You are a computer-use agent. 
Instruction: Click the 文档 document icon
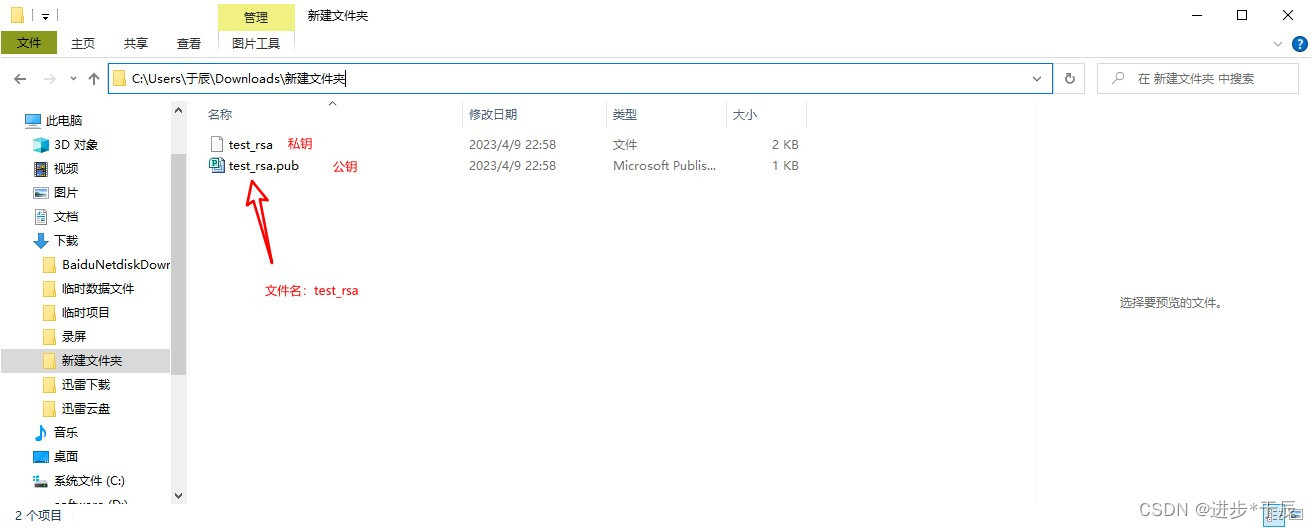[41, 217]
